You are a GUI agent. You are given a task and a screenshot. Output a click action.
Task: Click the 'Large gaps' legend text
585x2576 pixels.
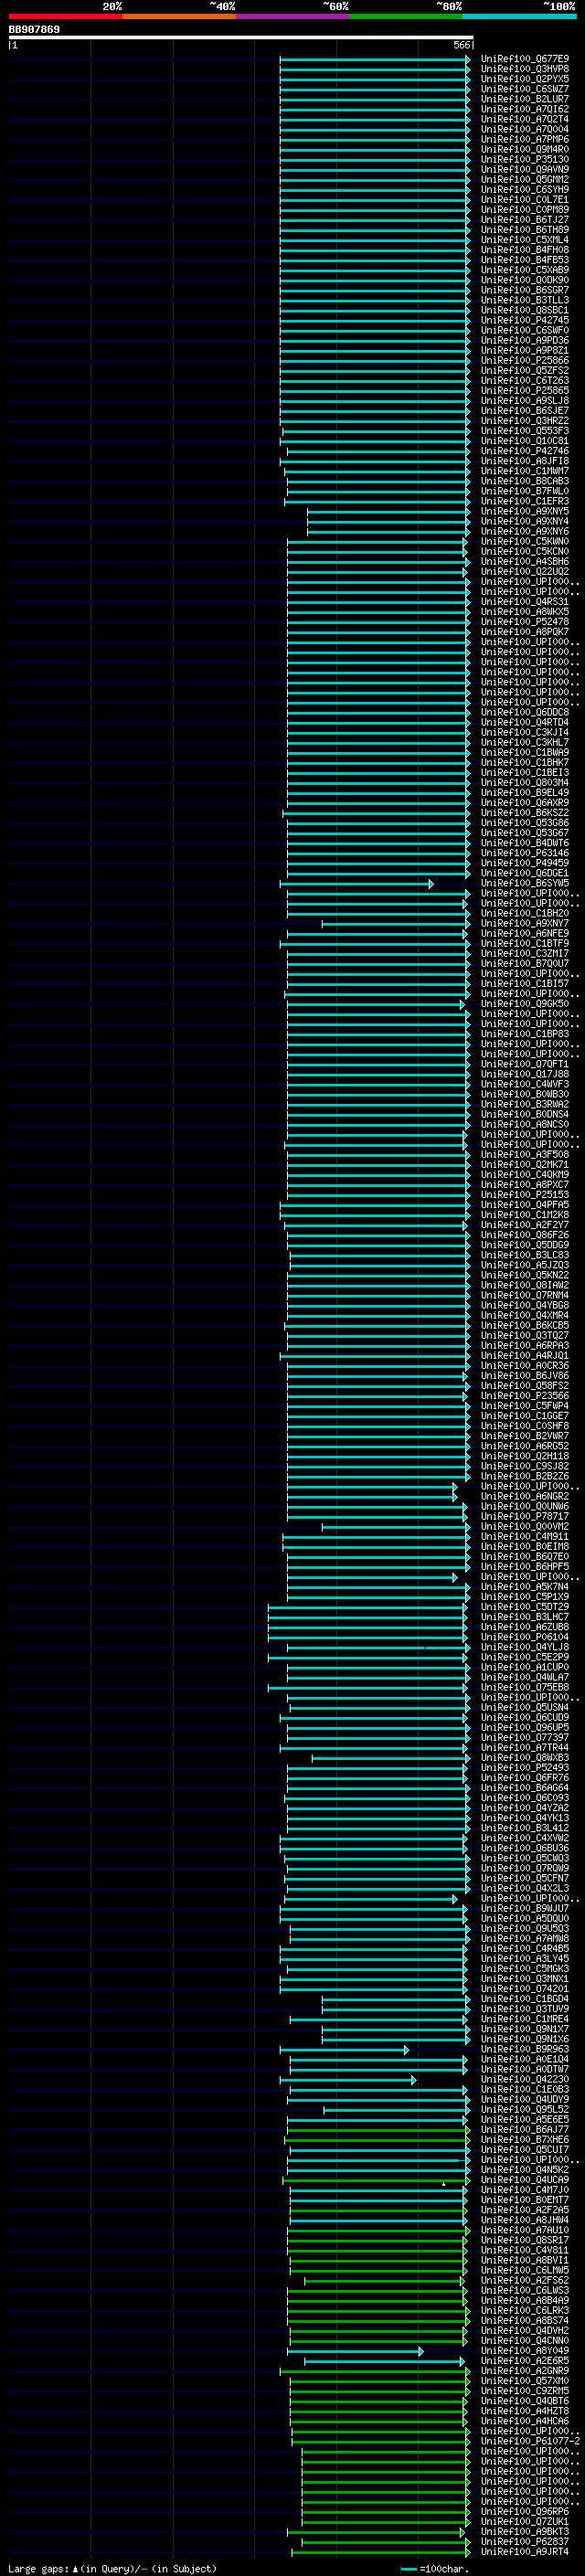tap(38, 2568)
